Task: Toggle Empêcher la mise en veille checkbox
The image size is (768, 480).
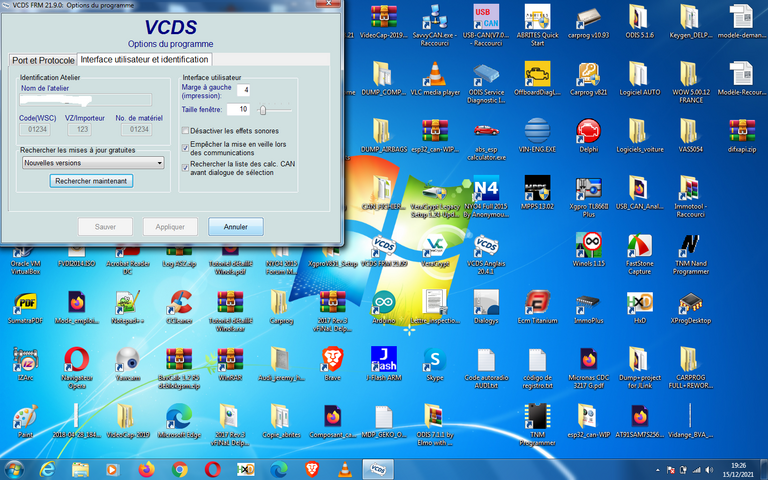Action: pyautogui.click(x=185, y=148)
